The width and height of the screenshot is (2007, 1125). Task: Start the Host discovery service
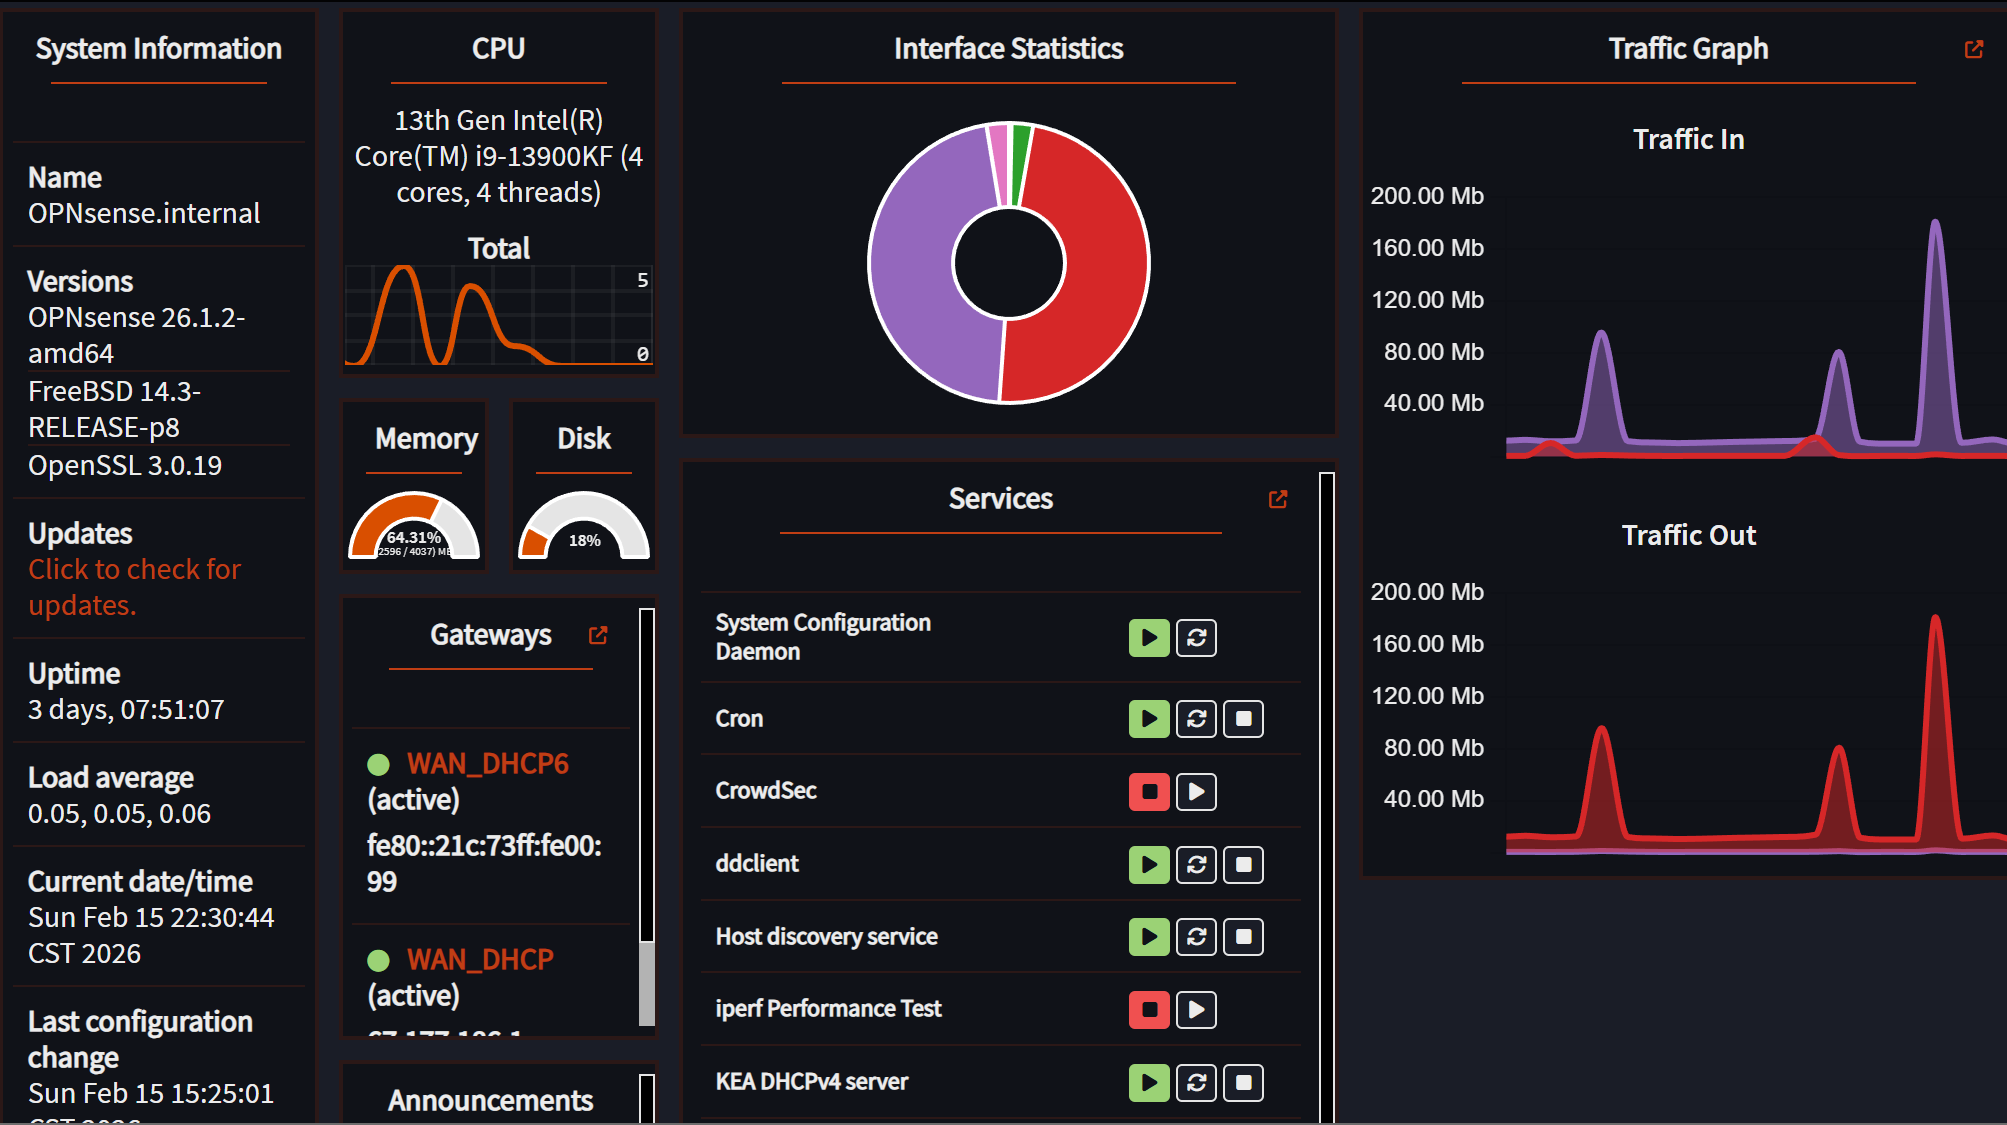click(x=1148, y=937)
